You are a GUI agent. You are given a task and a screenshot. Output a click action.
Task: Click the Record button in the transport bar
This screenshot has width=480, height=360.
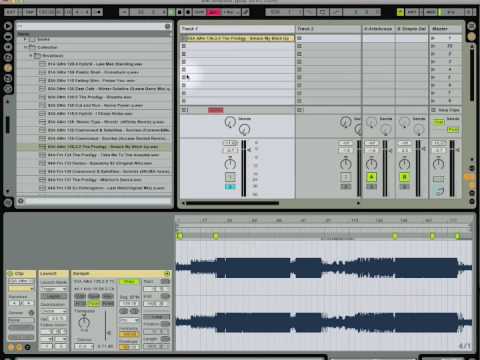[188, 12]
